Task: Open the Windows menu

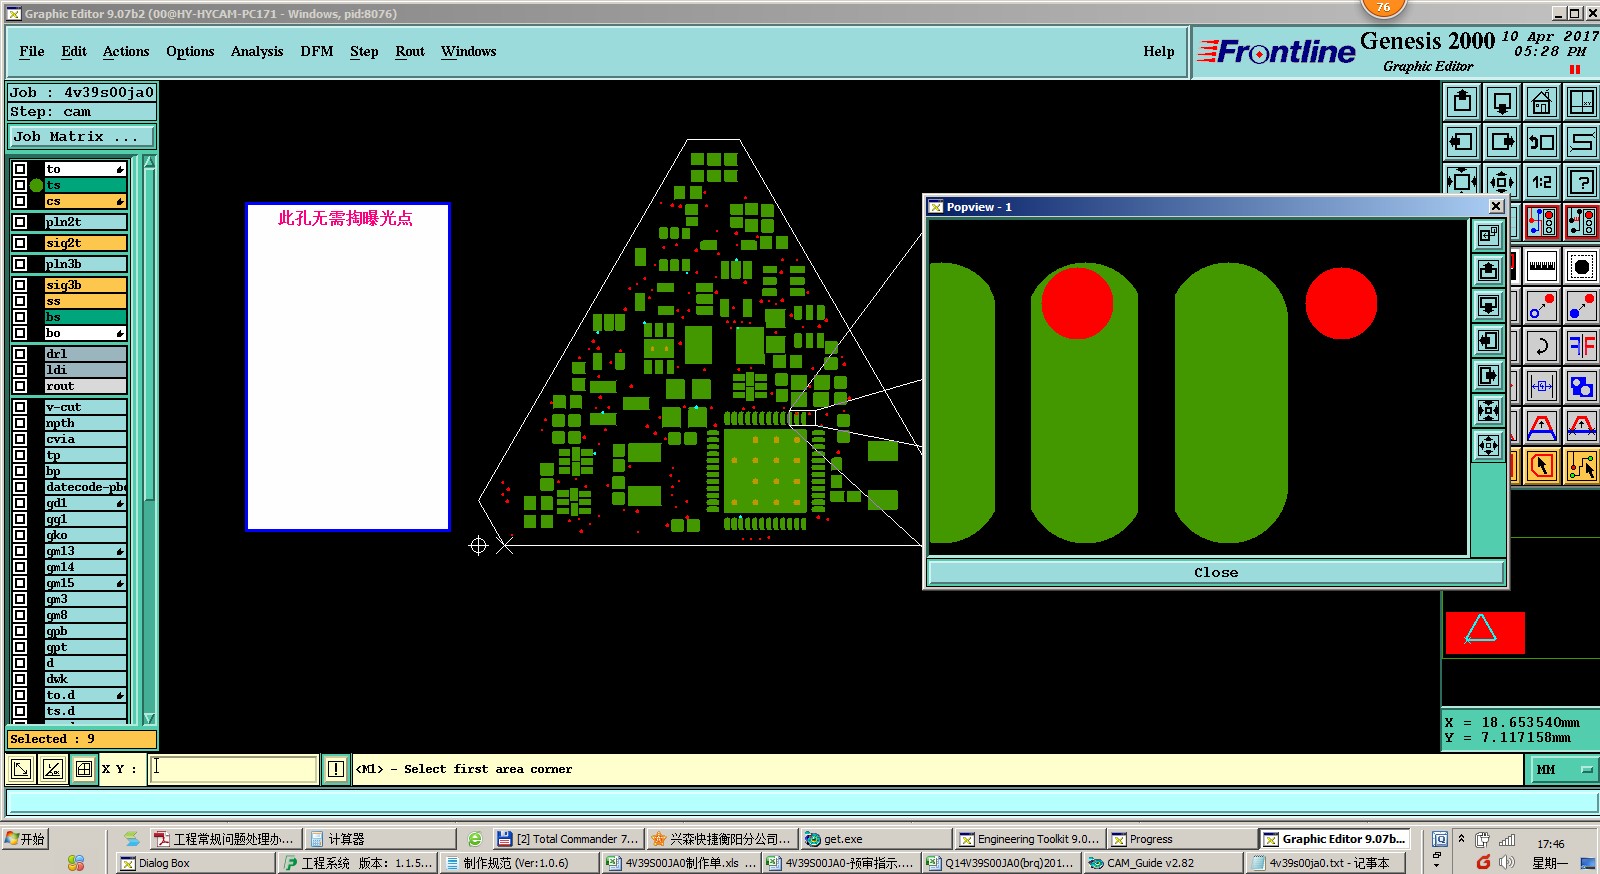Action: pyautogui.click(x=469, y=51)
